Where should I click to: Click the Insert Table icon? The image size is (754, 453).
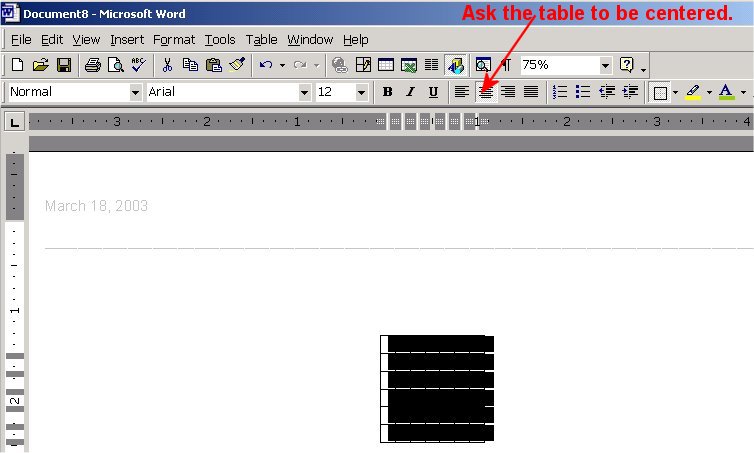pyautogui.click(x=386, y=65)
